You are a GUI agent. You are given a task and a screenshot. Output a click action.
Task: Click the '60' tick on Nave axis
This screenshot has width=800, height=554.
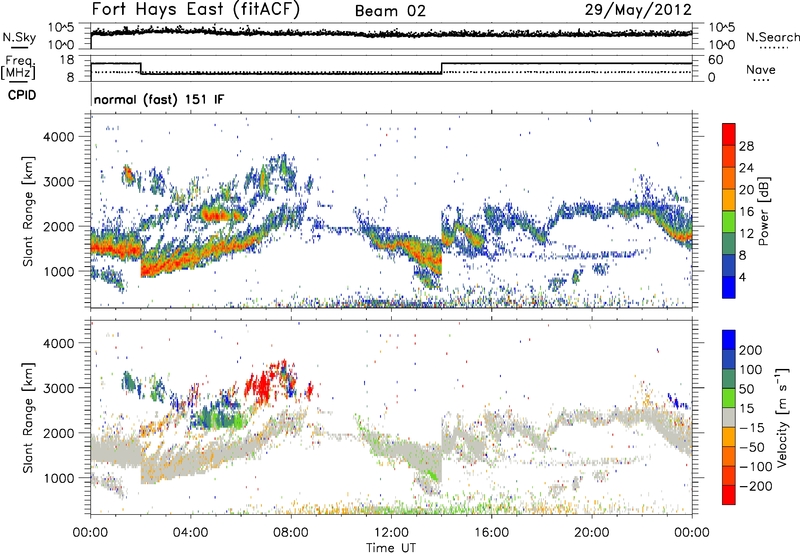coord(716,60)
